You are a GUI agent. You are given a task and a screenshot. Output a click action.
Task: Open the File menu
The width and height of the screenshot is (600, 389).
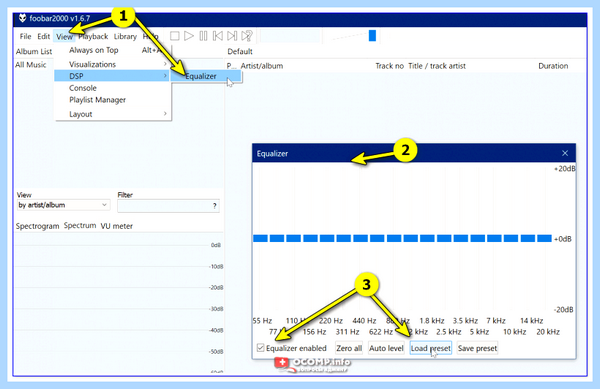tap(25, 36)
